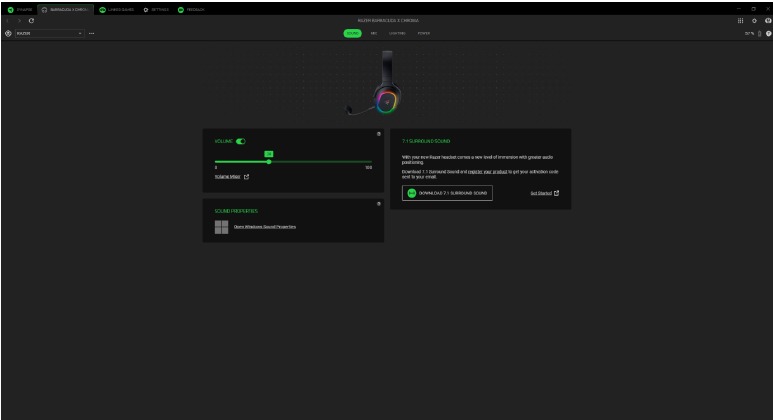Go to the Power tab
This screenshot has height=420, width=773.
click(x=423, y=34)
